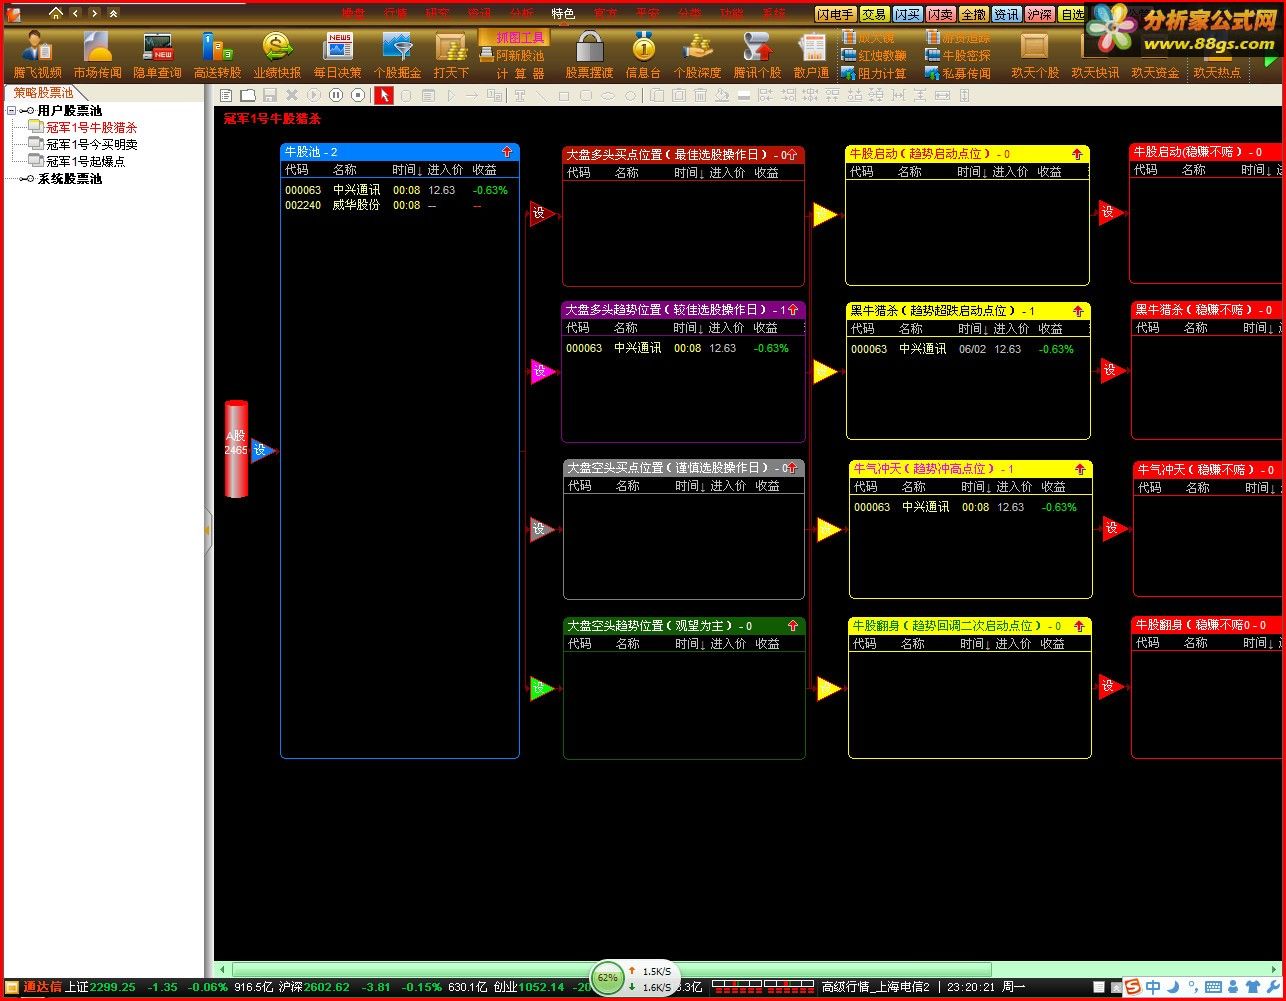This screenshot has height=1001, width=1286.
Task: Open 市场传闻 market rumors icon
Action: point(97,55)
